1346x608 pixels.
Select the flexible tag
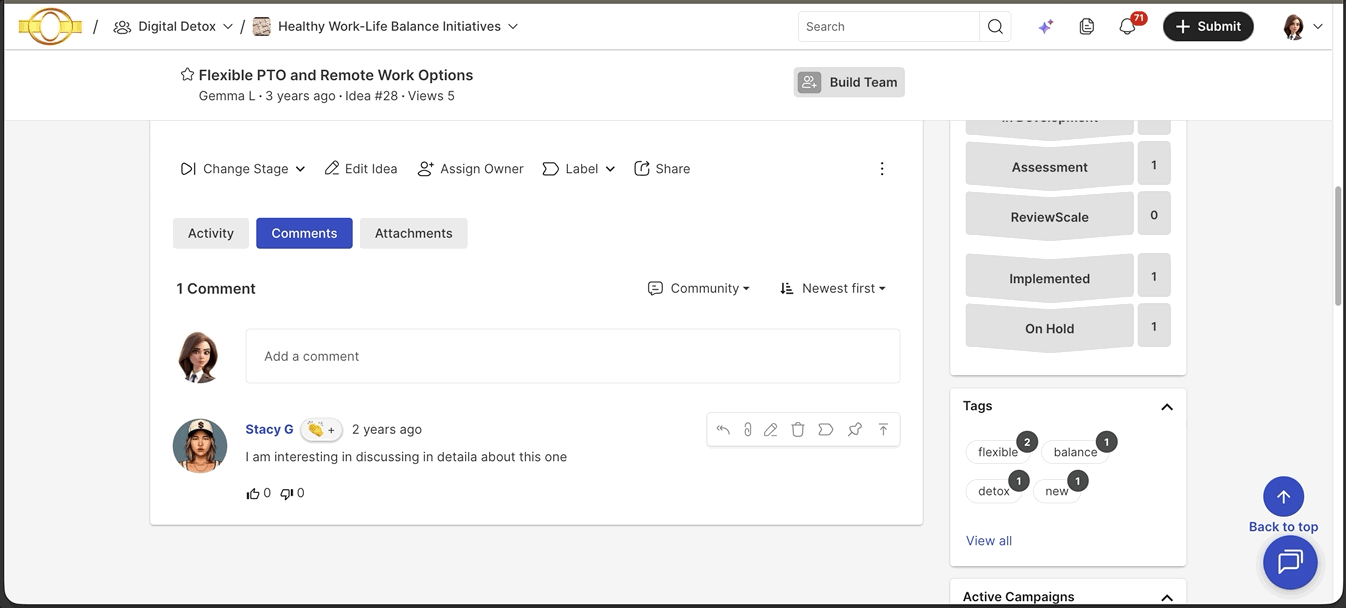(x=998, y=452)
